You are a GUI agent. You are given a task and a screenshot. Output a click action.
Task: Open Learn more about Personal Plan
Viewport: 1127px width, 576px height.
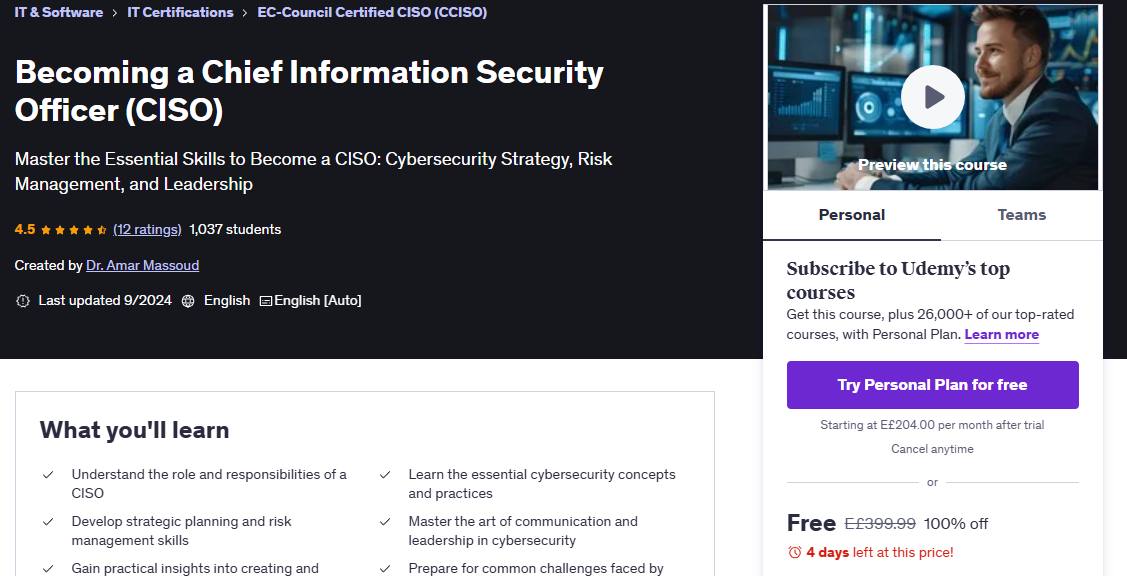coord(1001,334)
